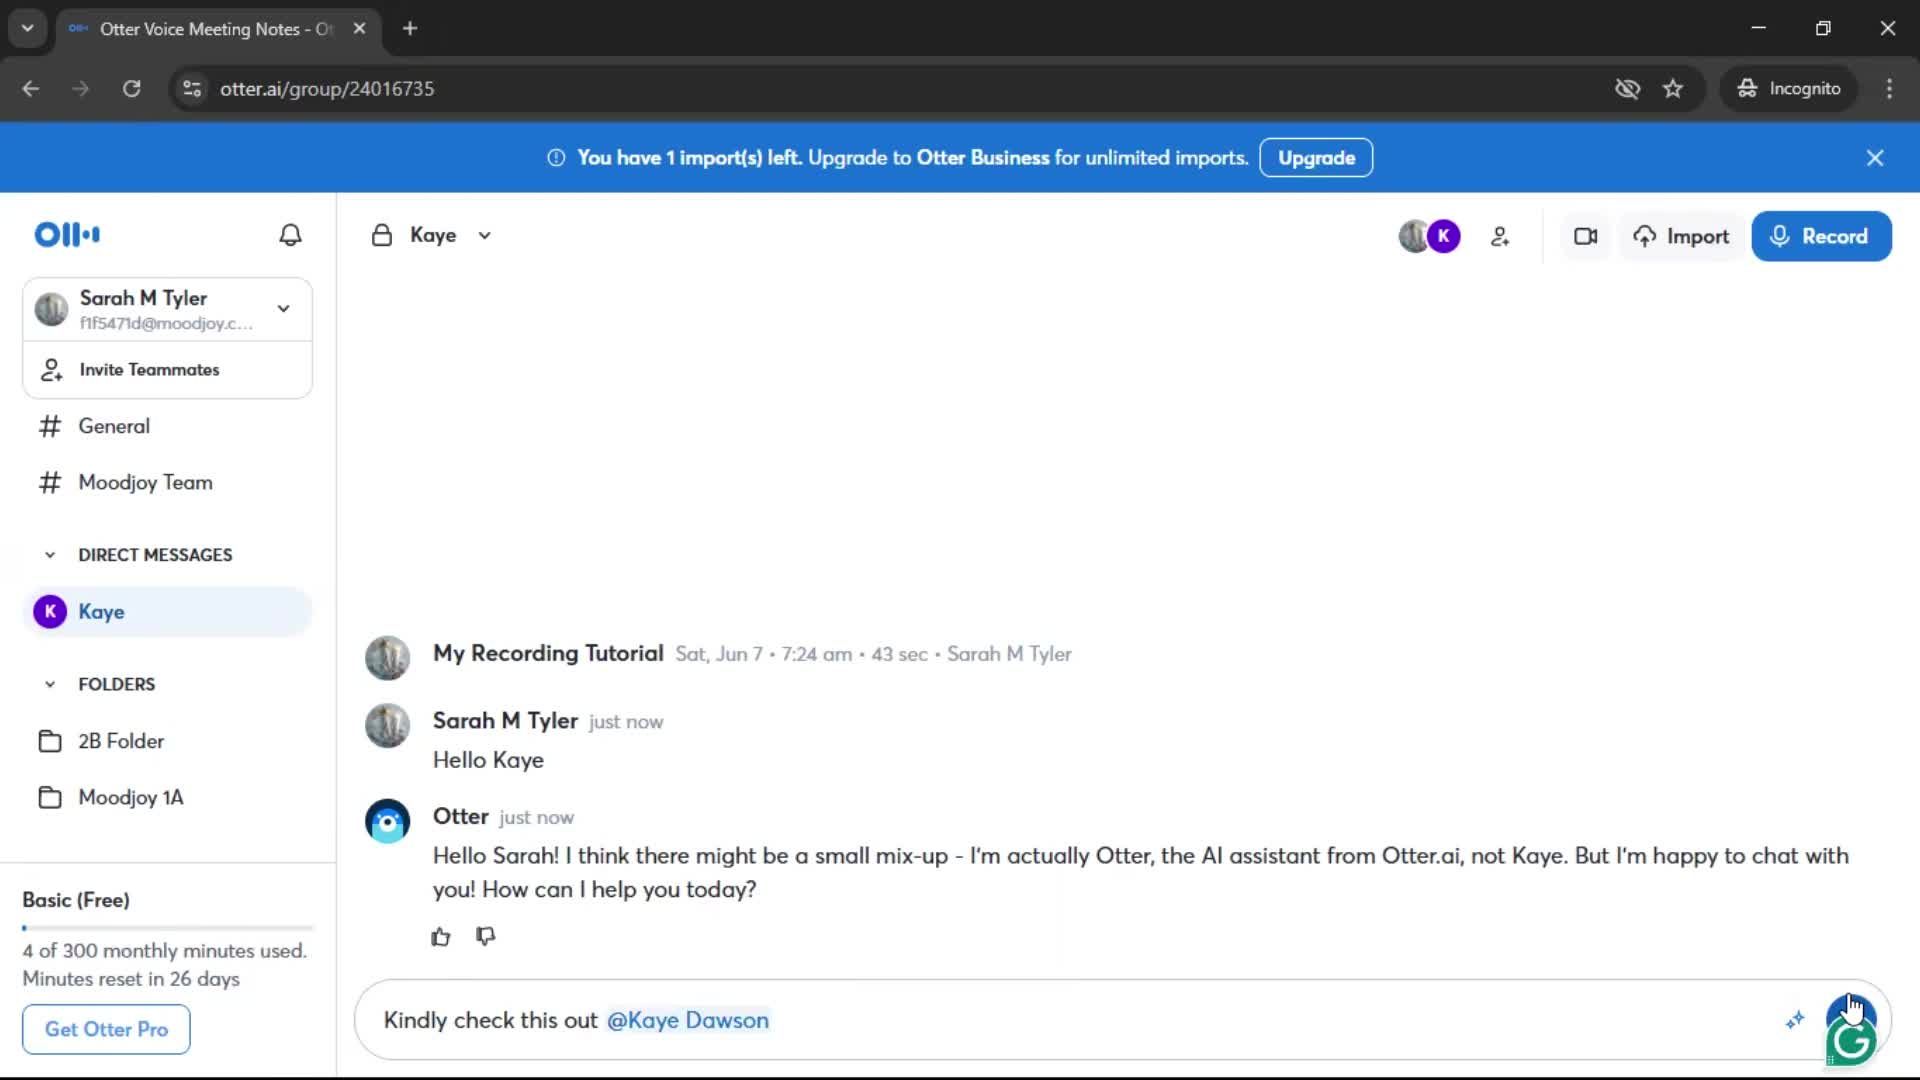Click the tracking protection eye icon

pyautogui.click(x=1627, y=89)
